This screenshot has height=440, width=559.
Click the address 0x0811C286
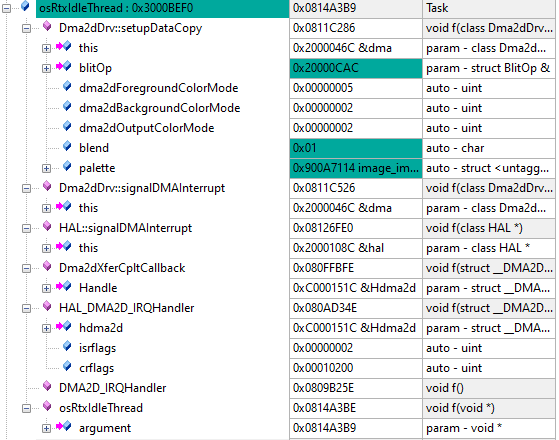pos(356,28)
